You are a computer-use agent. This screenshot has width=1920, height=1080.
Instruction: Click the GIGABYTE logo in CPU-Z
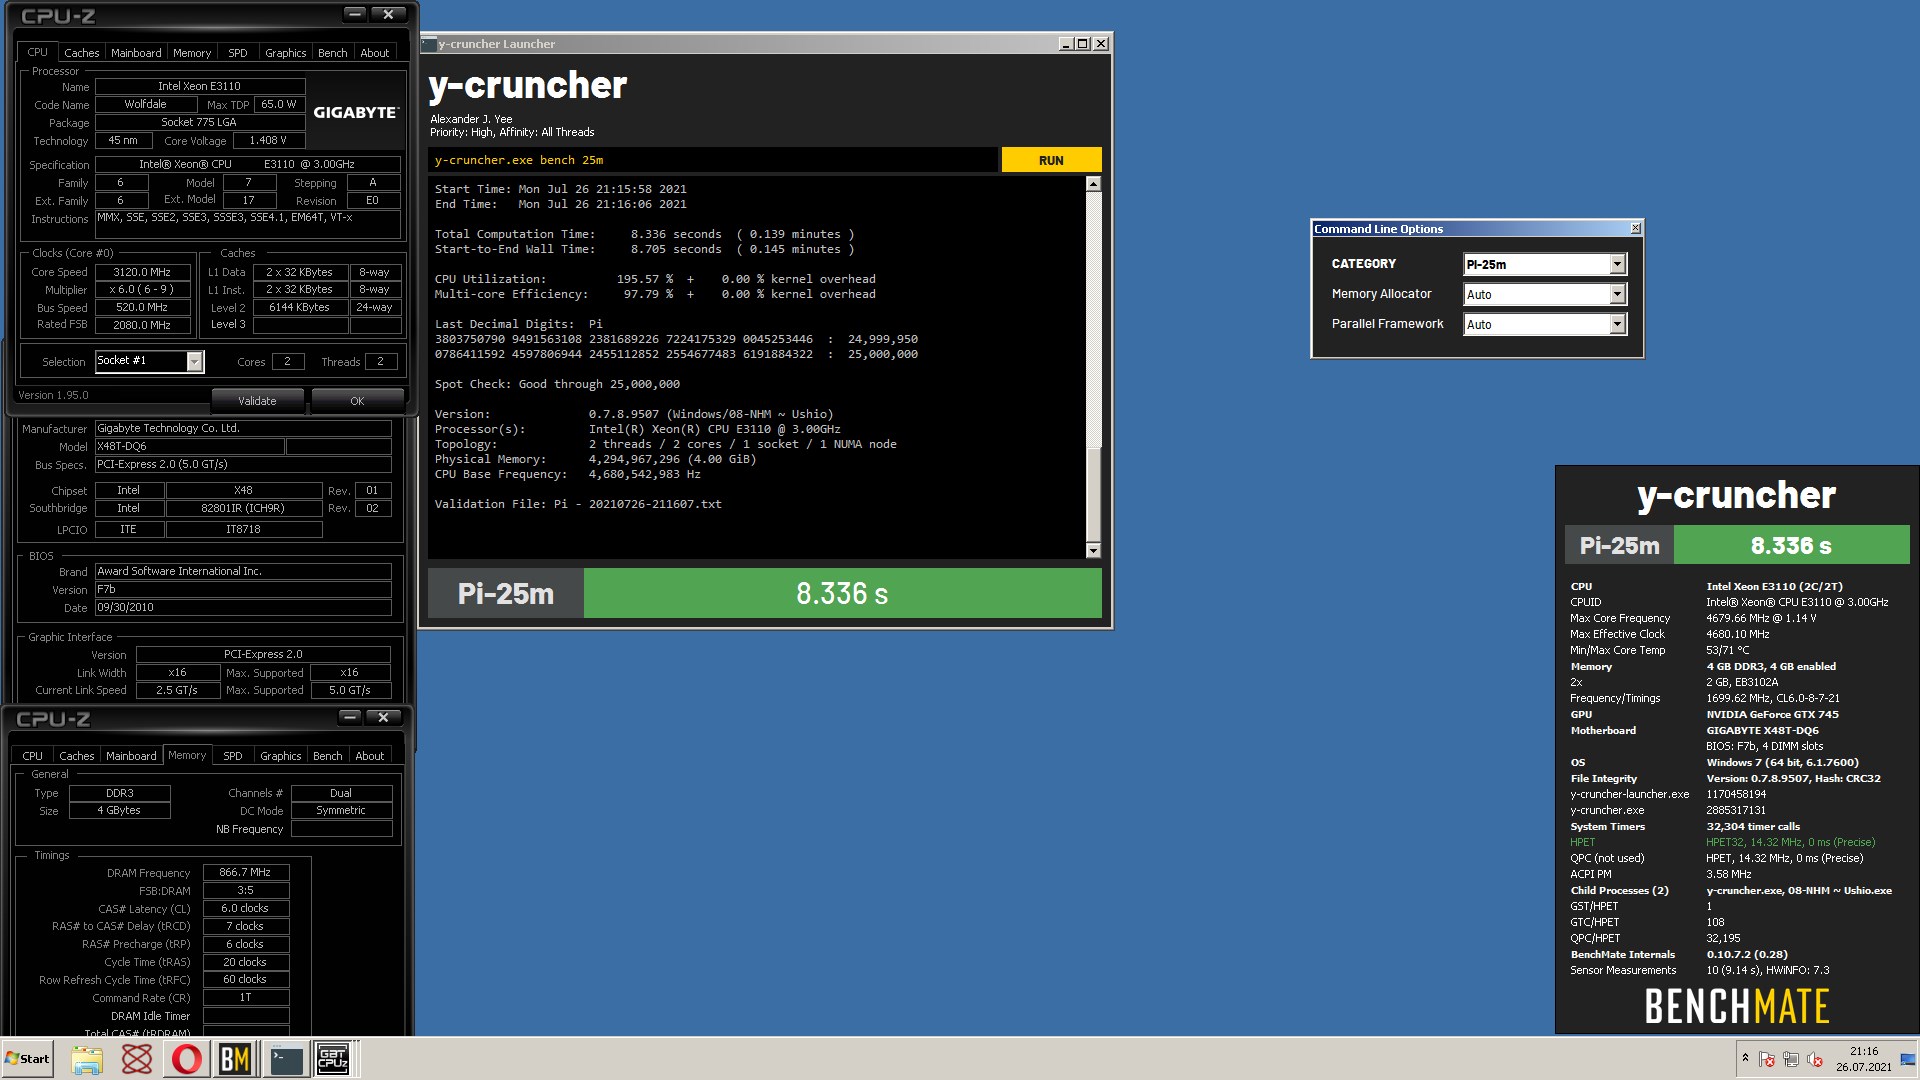pyautogui.click(x=356, y=112)
